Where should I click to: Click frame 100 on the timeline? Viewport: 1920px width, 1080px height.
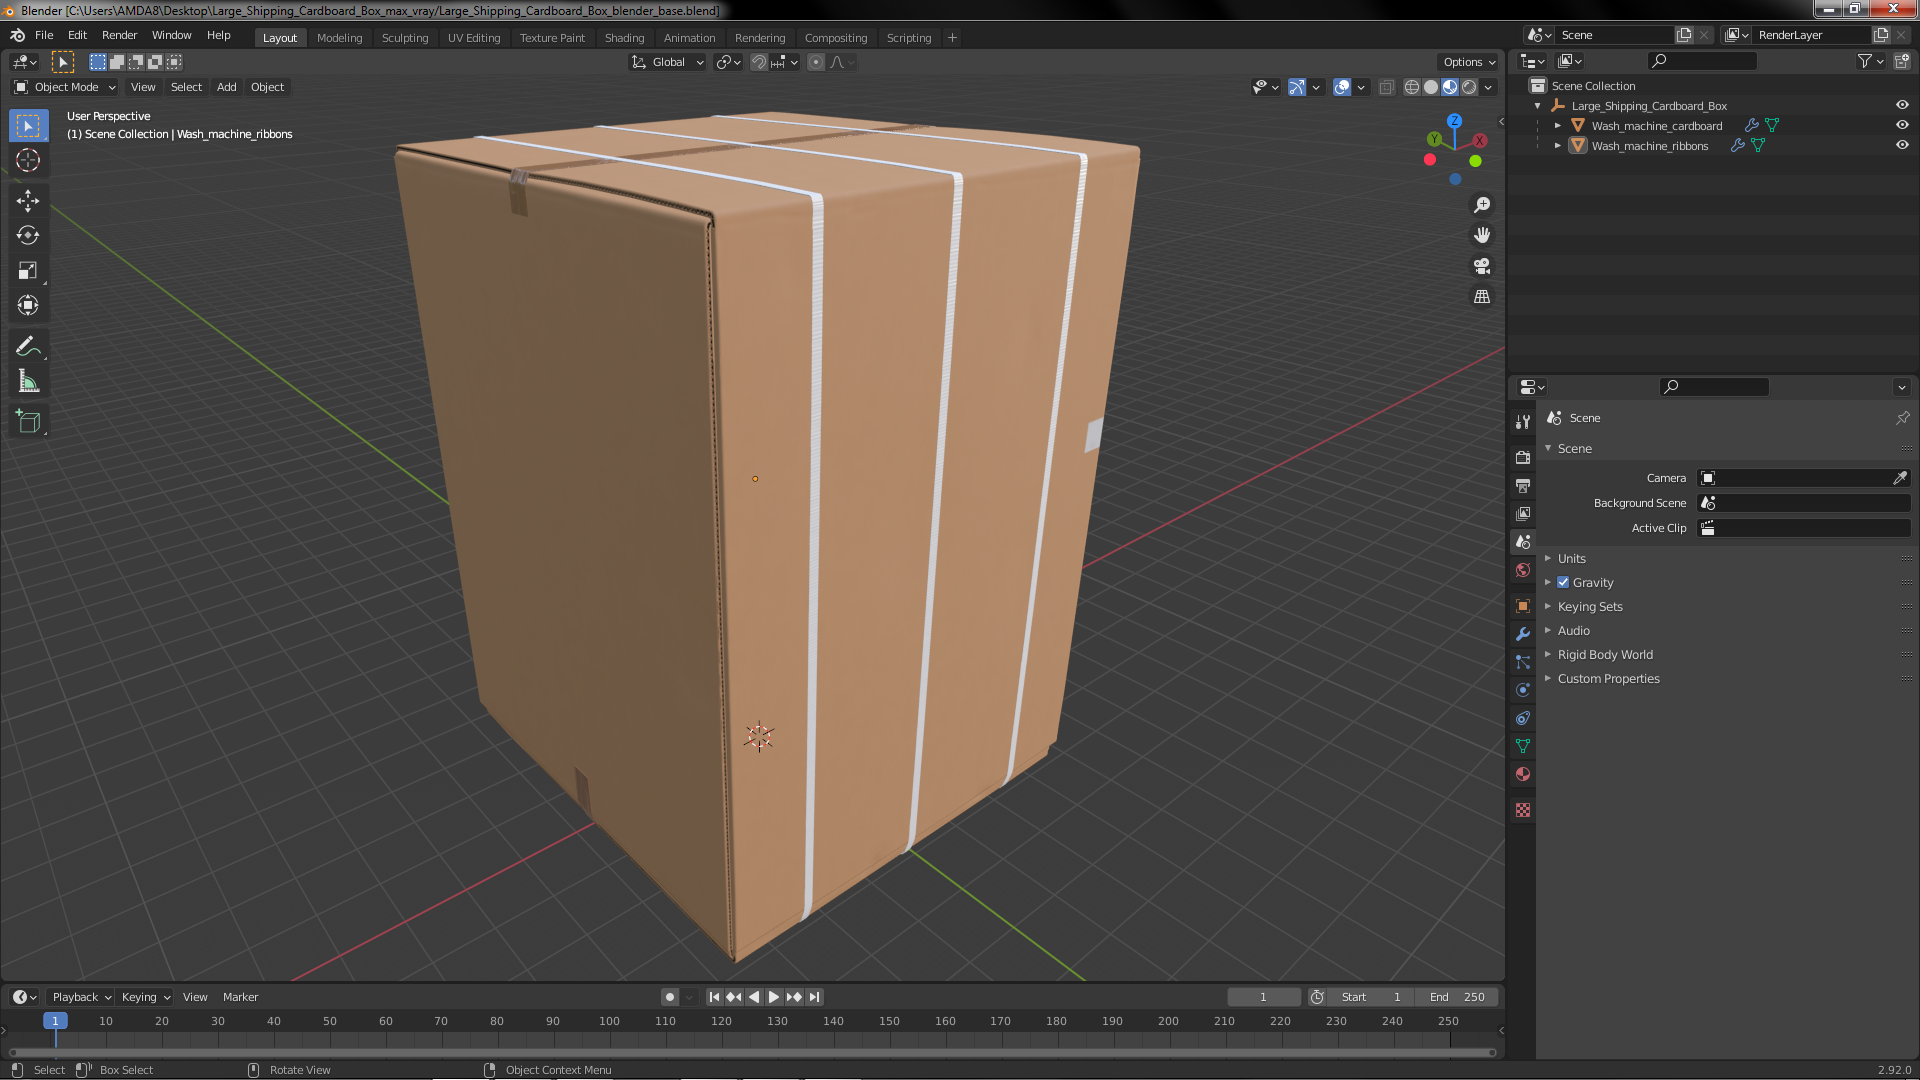tap(609, 1021)
